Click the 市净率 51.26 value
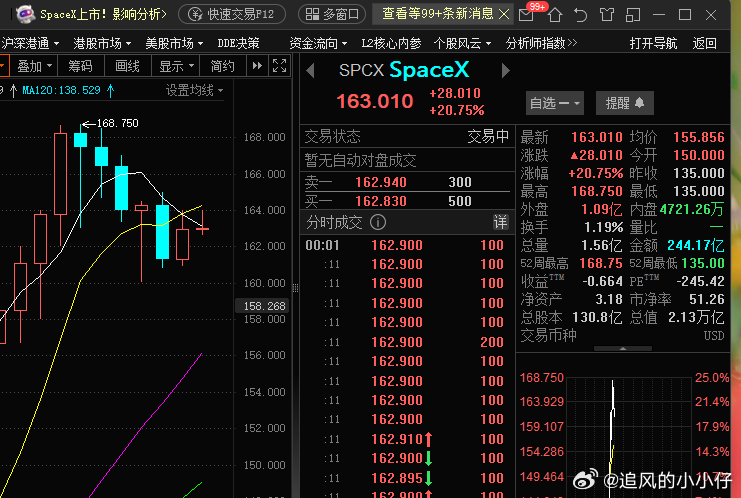Viewport: 741px width, 498px height. tap(707, 299)
